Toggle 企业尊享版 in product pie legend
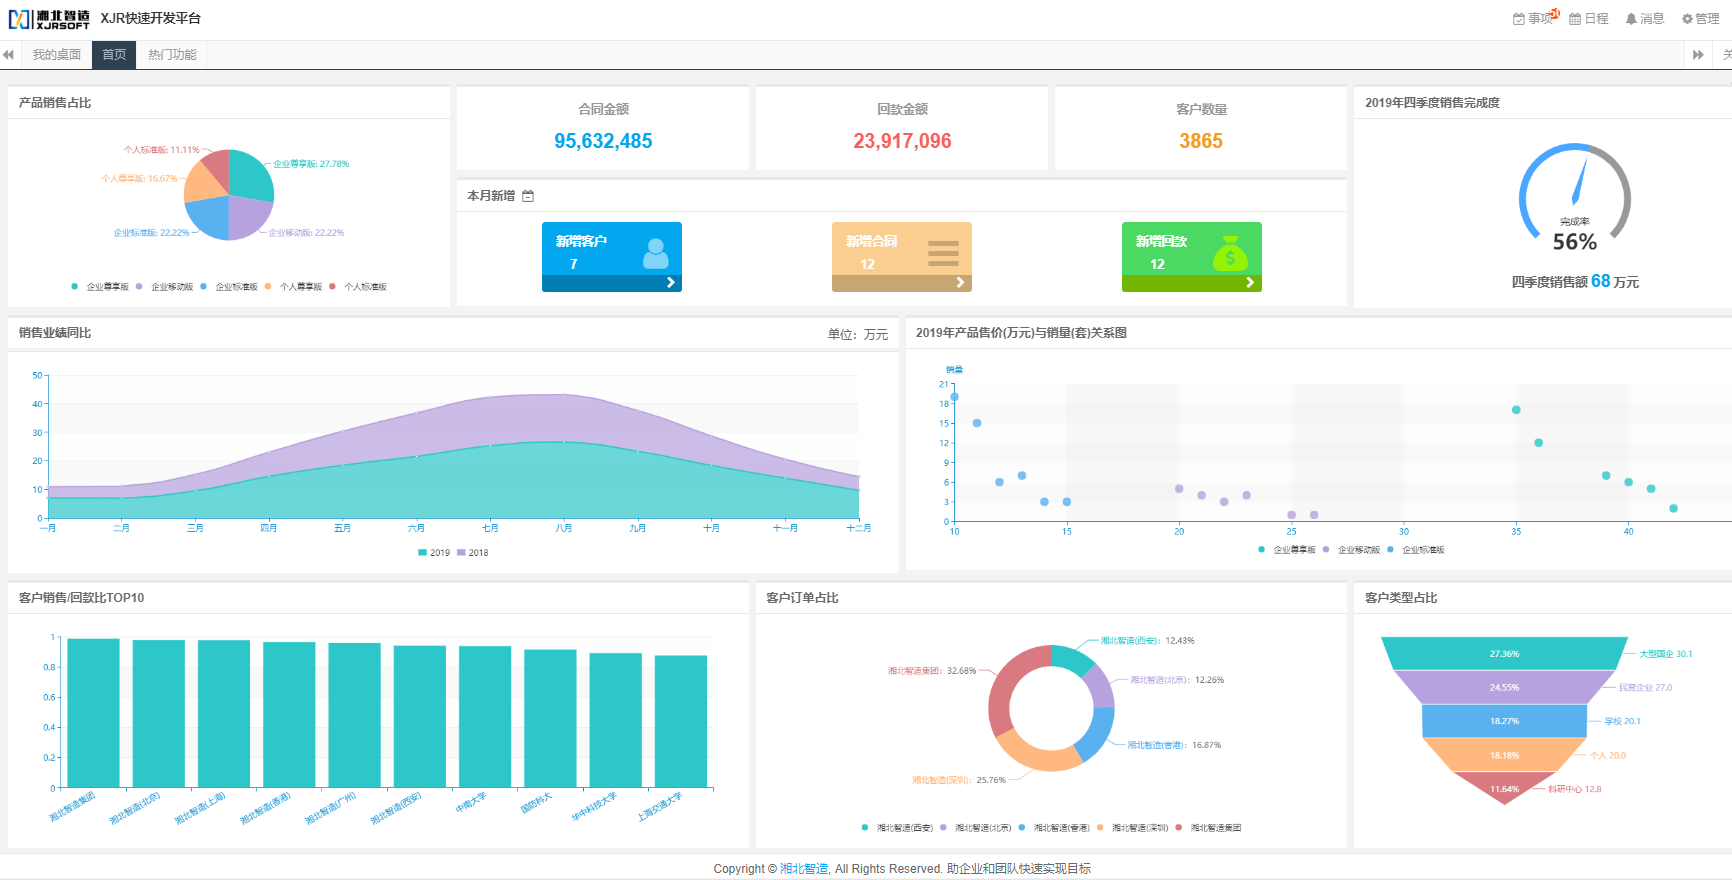This screenshot has height=880, width=1732. click(x=100, y=287)
